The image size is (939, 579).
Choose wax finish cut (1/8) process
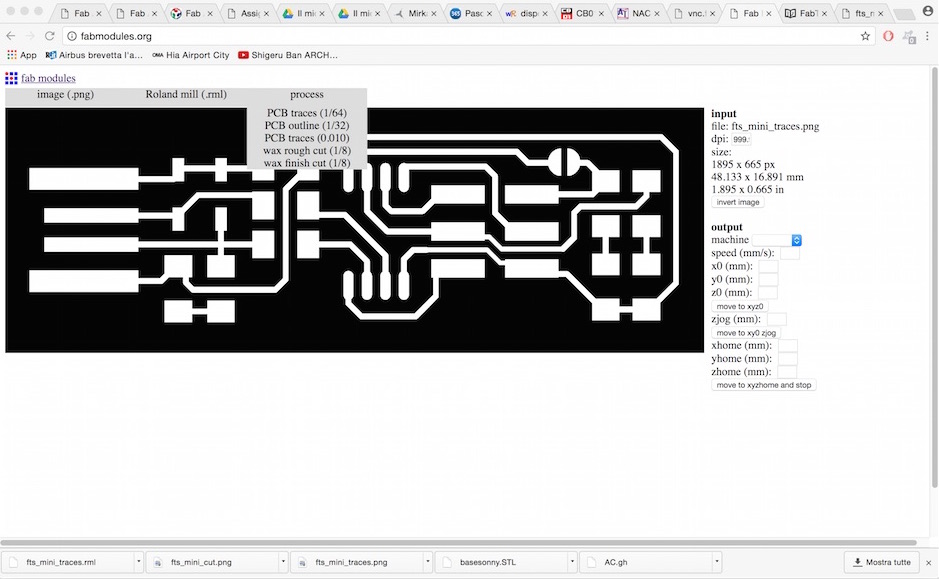(x=307, y=163)
